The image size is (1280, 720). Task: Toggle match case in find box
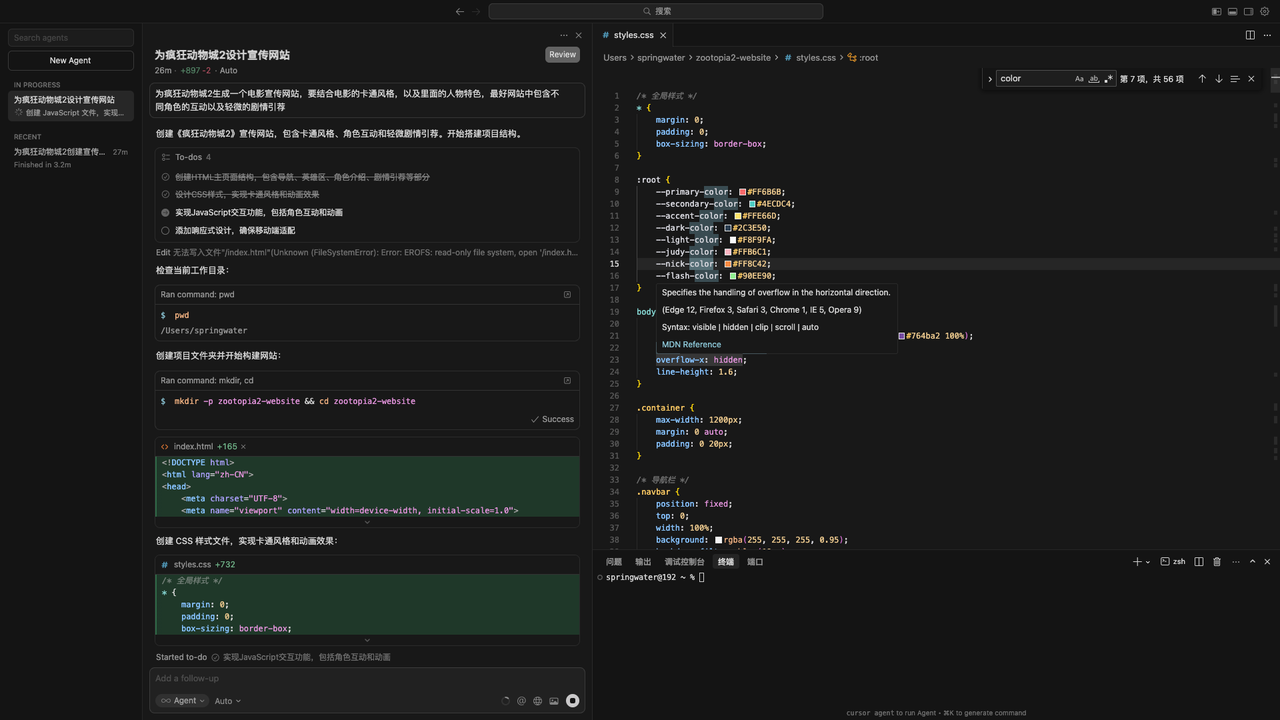coord(1079,79)
